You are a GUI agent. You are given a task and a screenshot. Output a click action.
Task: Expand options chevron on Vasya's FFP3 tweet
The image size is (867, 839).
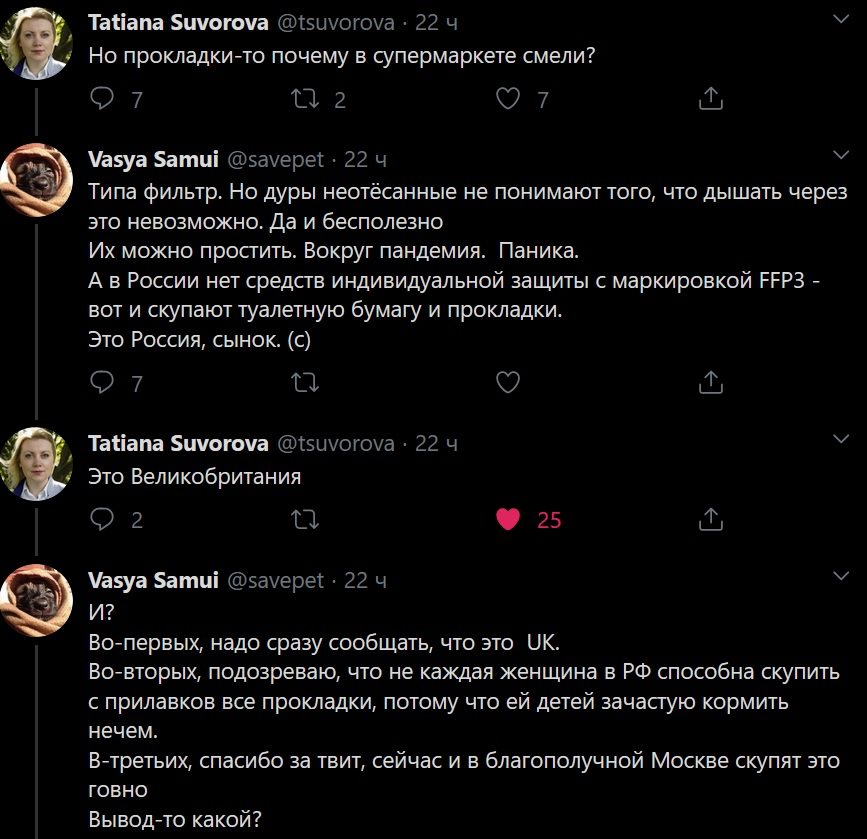click(x=841, y=155)
